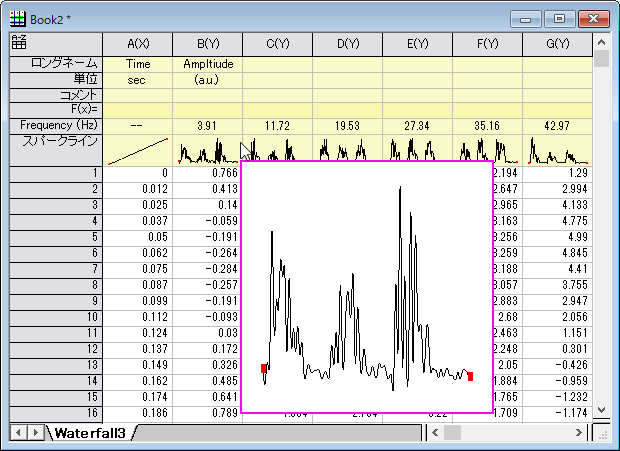620x451 pixels.
Task: Minimize the Book2 window
Action: coord(525,19)
